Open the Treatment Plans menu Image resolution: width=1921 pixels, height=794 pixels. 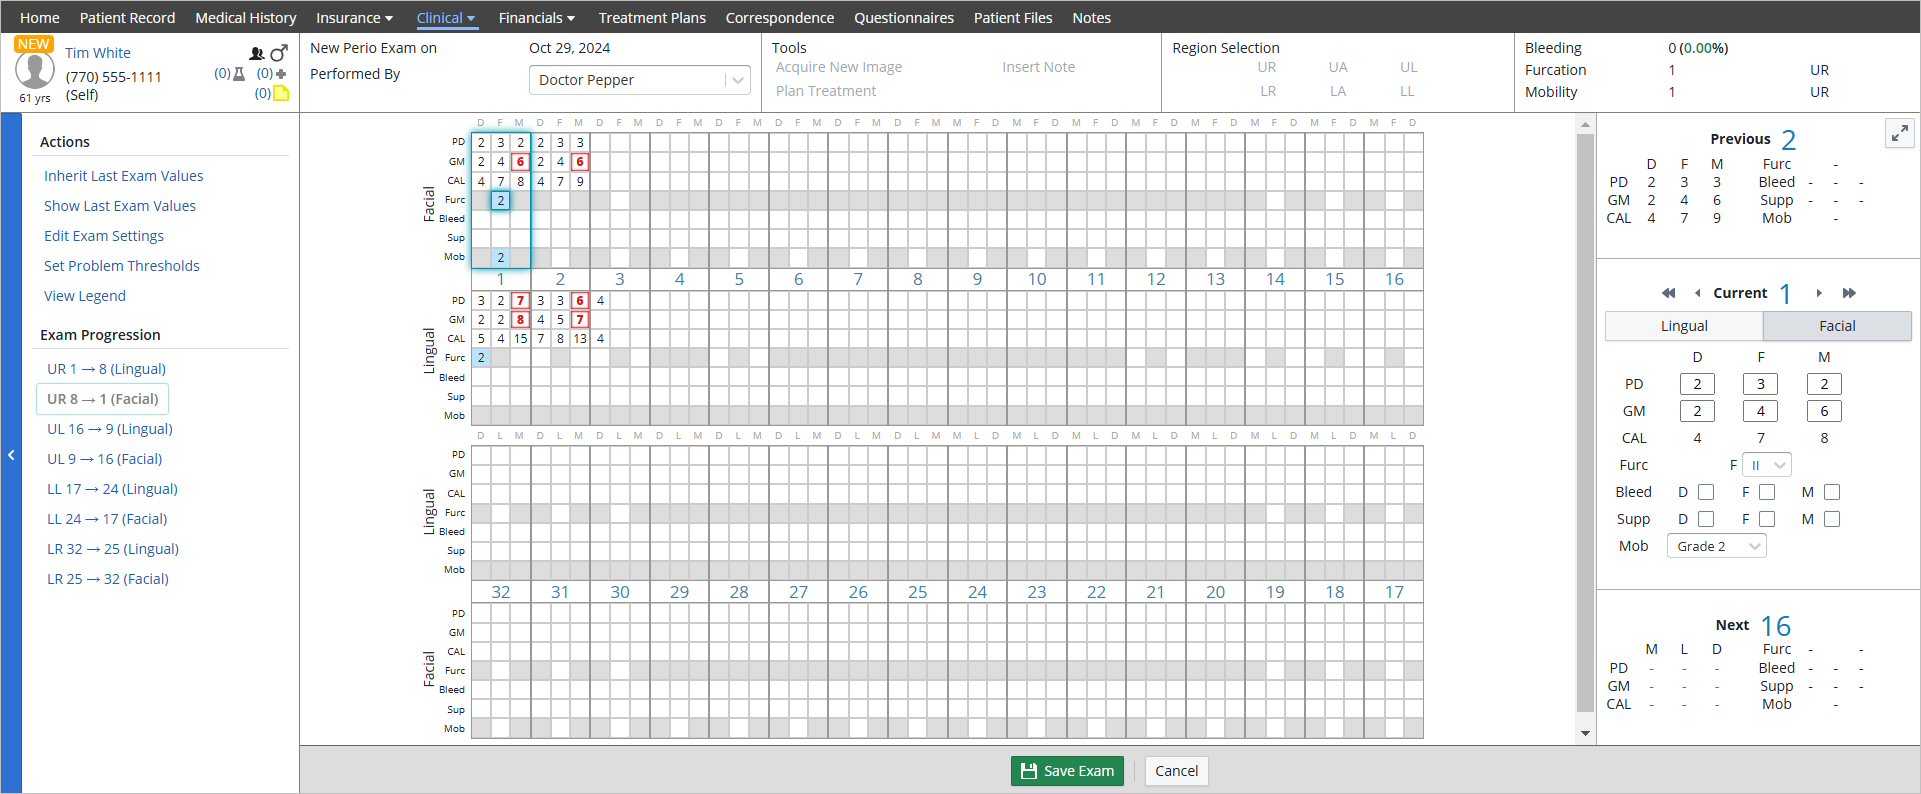(652, 18)
